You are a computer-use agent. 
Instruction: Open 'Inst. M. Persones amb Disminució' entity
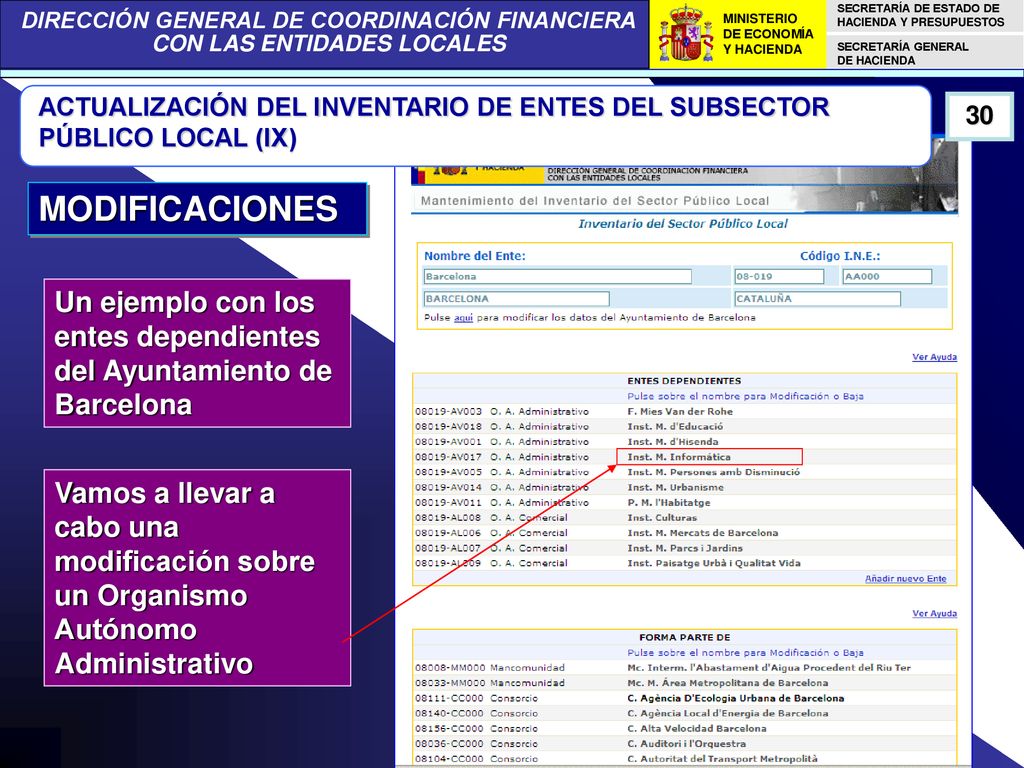point(713,472)
